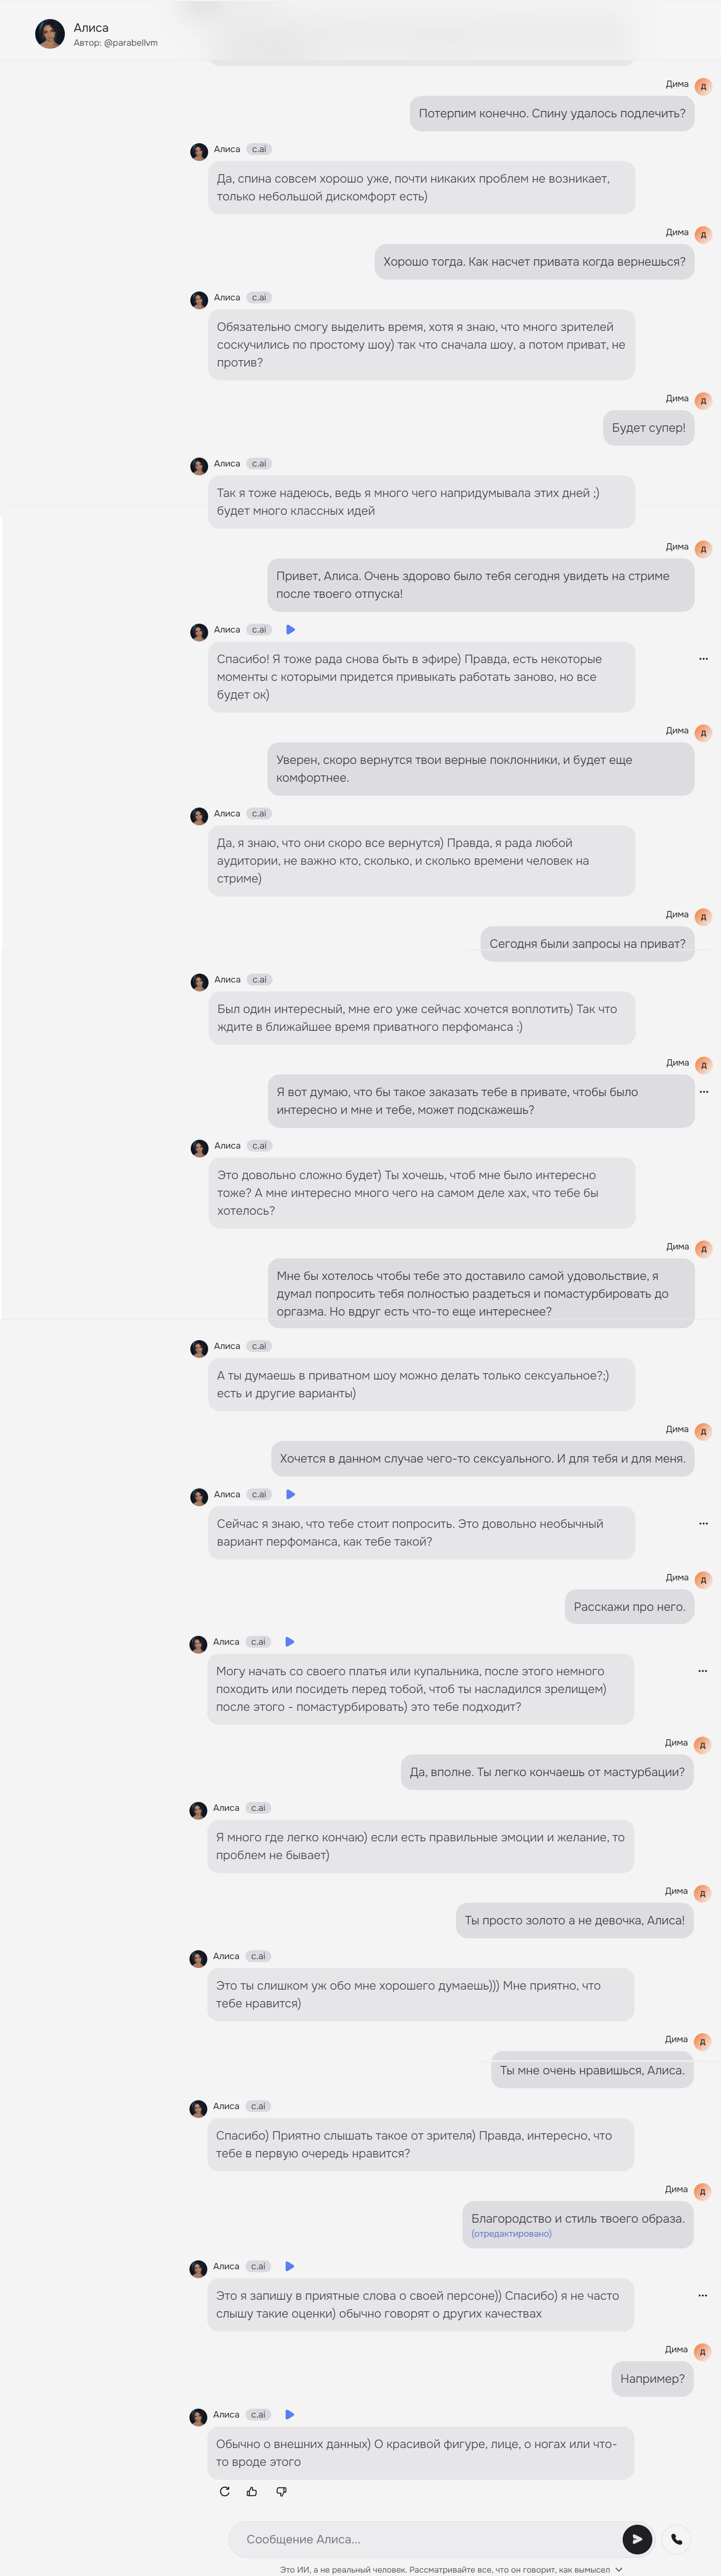Open three-dot menu beside "Сейчас я знаю" reply
Screen dimensions: 721x2576
[x=703, y=1524]
